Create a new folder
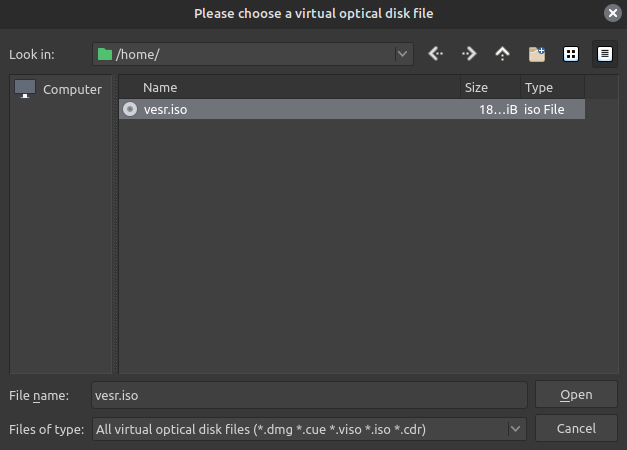627x450 pixels. click(x=537, y=54)
